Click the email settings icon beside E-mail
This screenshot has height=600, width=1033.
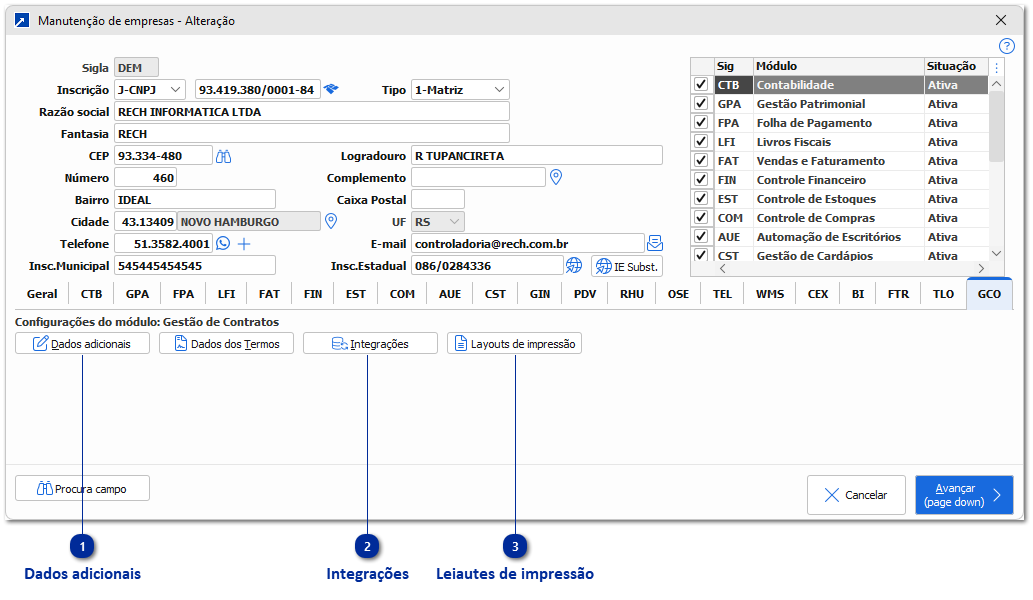(655, 243)
